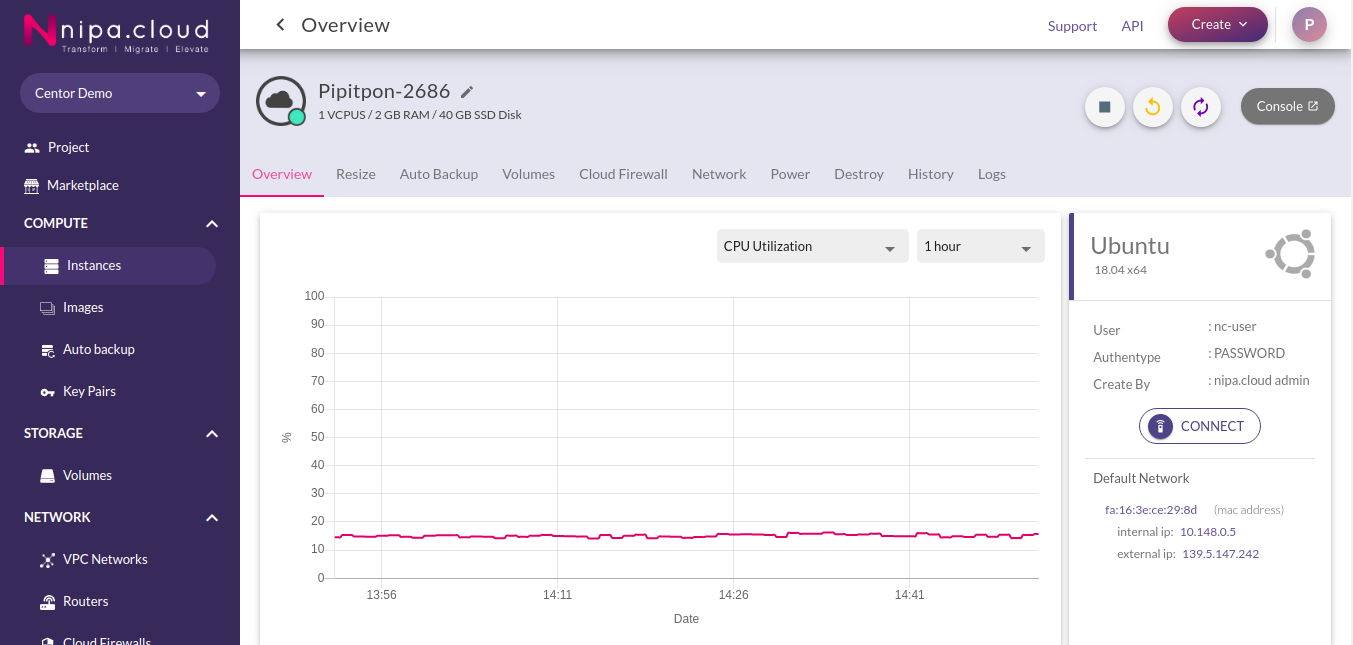The image size is (1353, 645).
Task: Open the CPU Utilization metric dropdown
Action: pos(812,246)
